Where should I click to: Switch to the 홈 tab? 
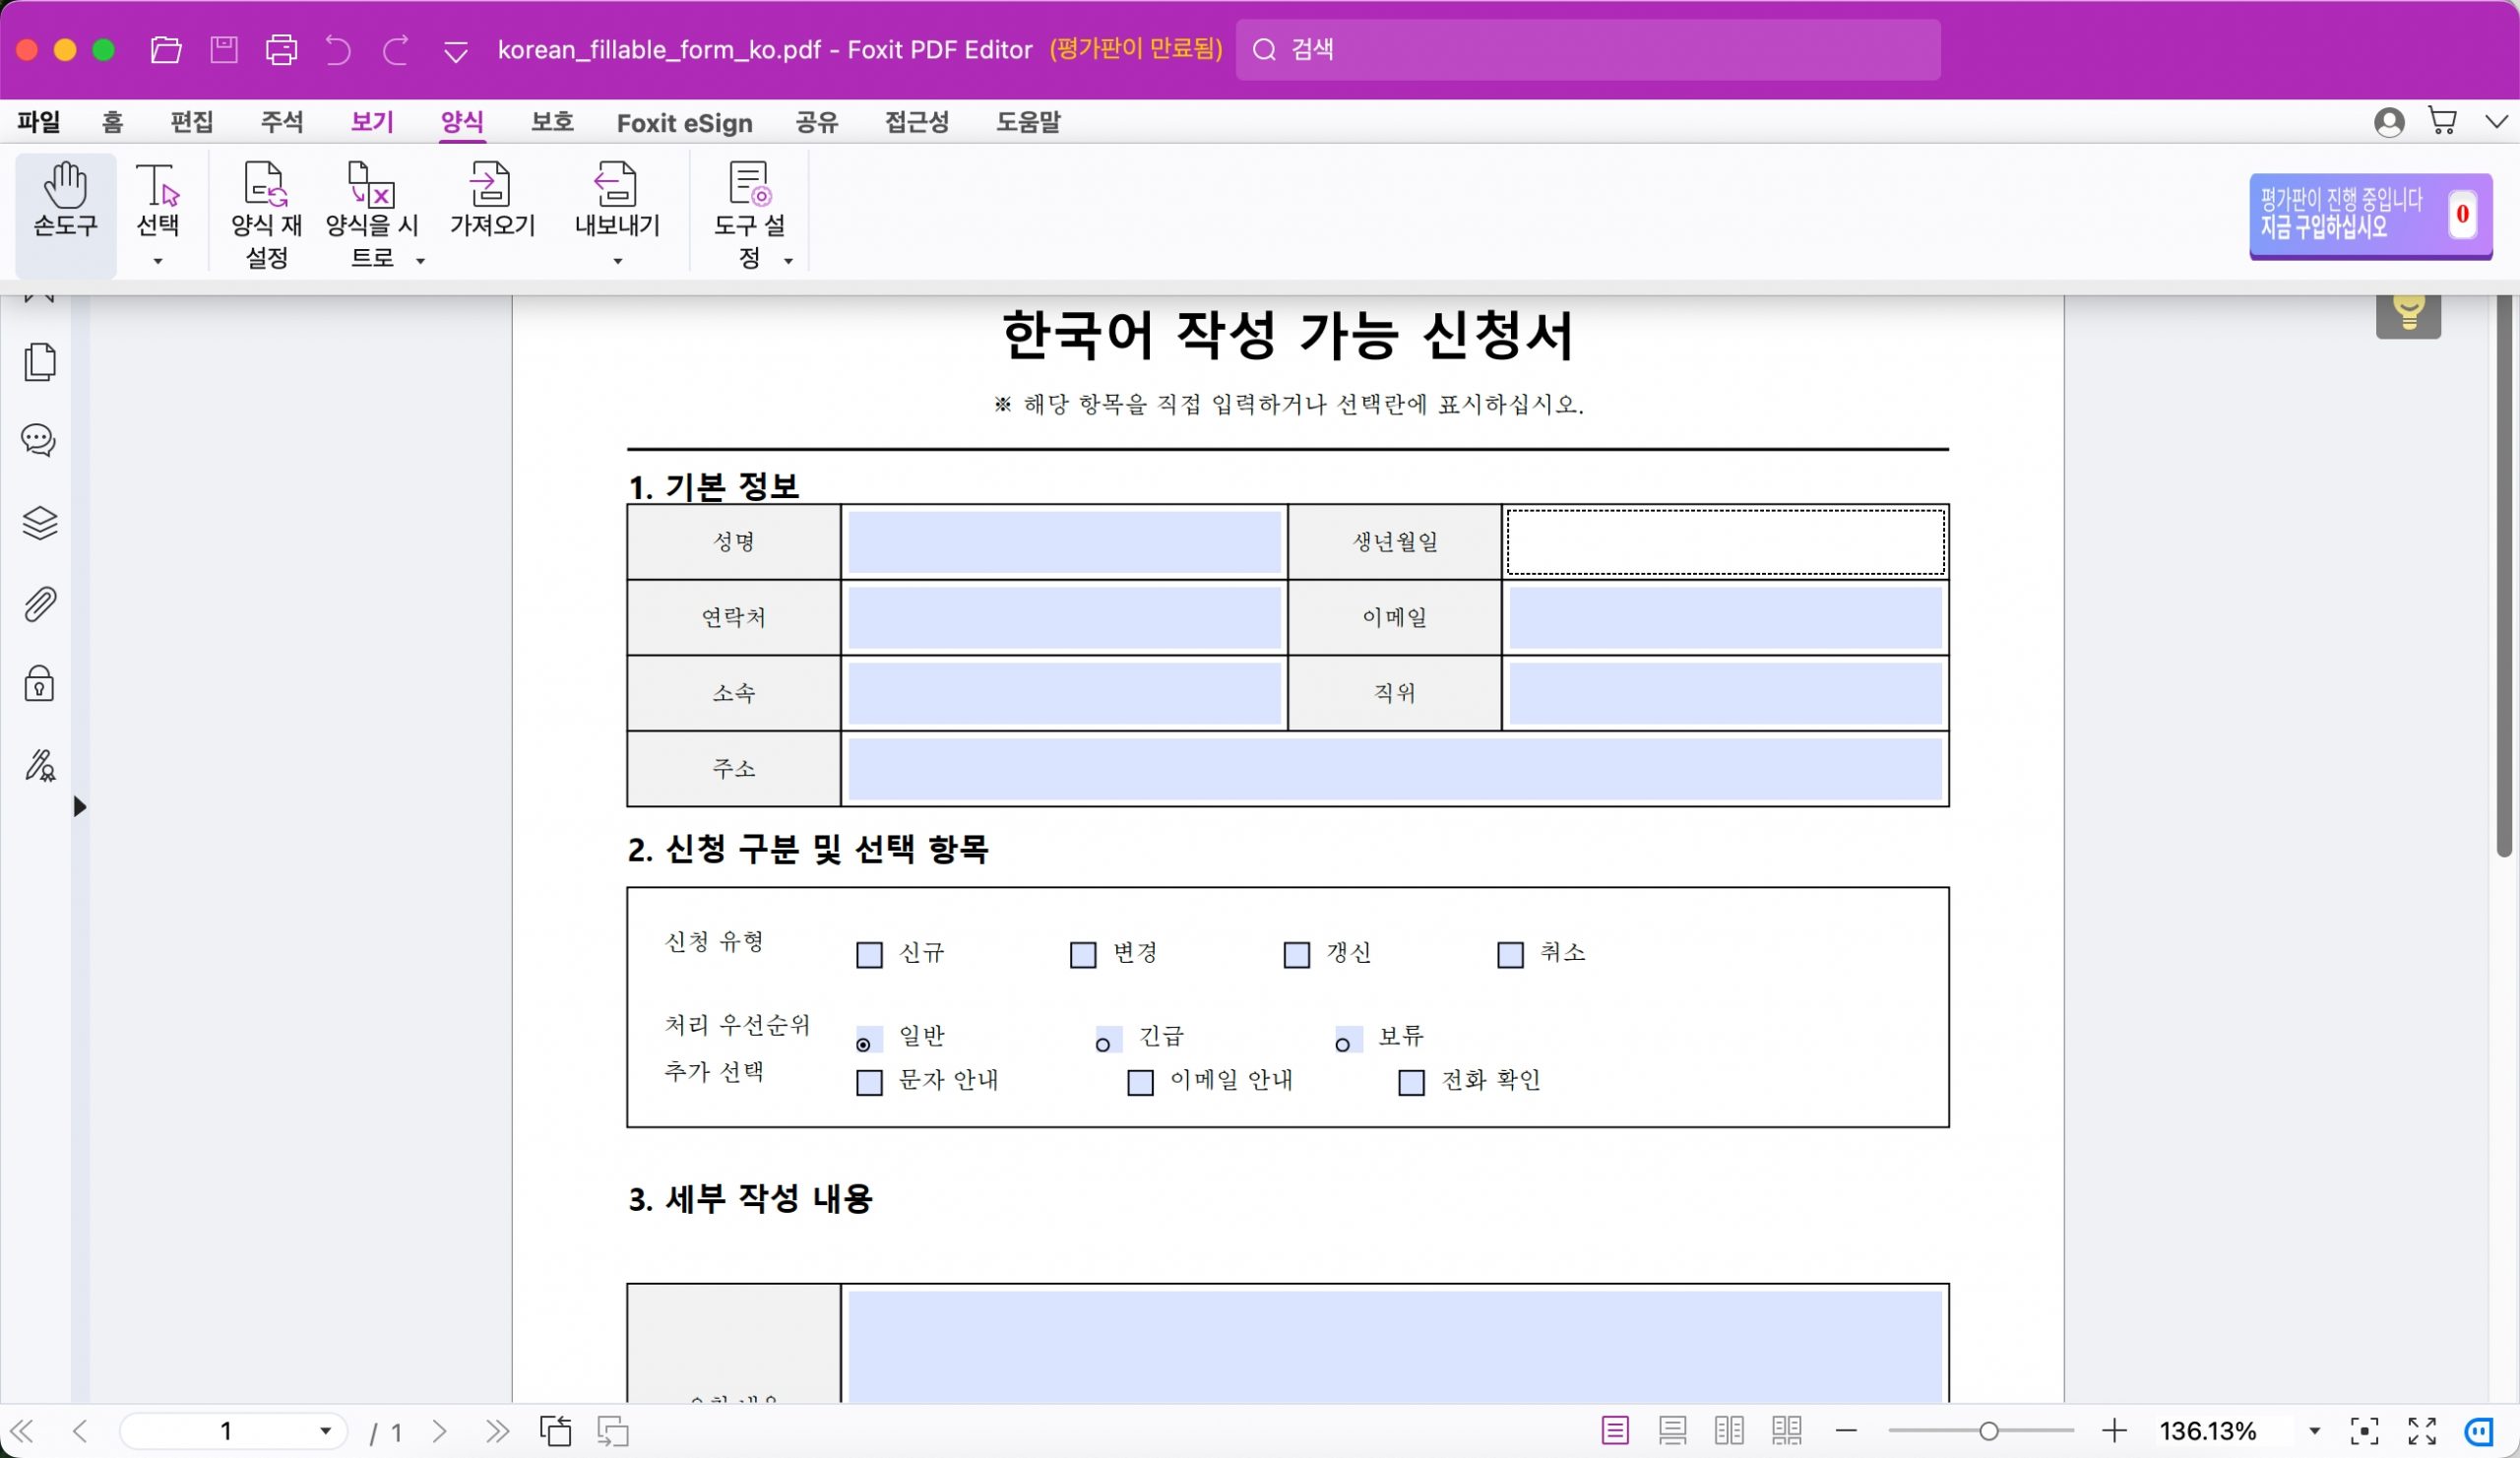(112, 122)
